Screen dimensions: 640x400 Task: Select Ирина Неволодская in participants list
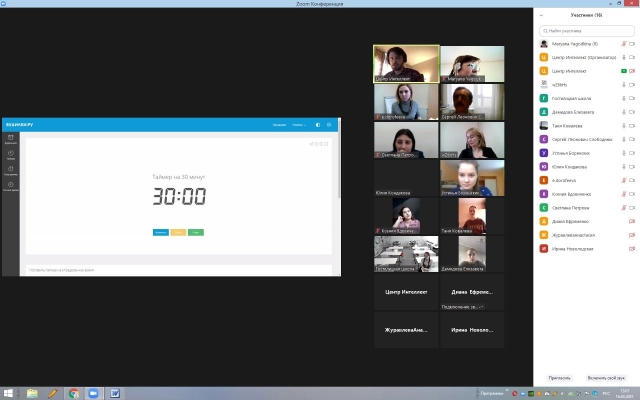[x=587, y=249]
